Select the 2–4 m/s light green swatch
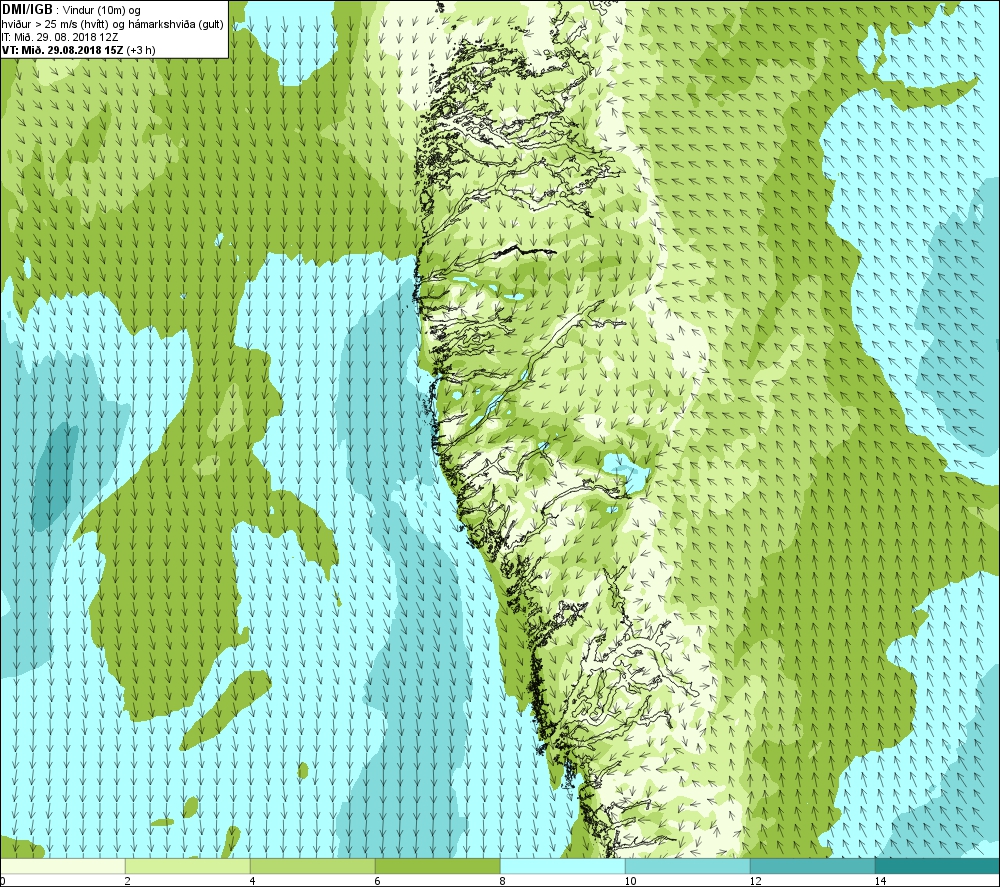Image resolution: width=1000 pixels, height=887 pixels. [188, 866]
